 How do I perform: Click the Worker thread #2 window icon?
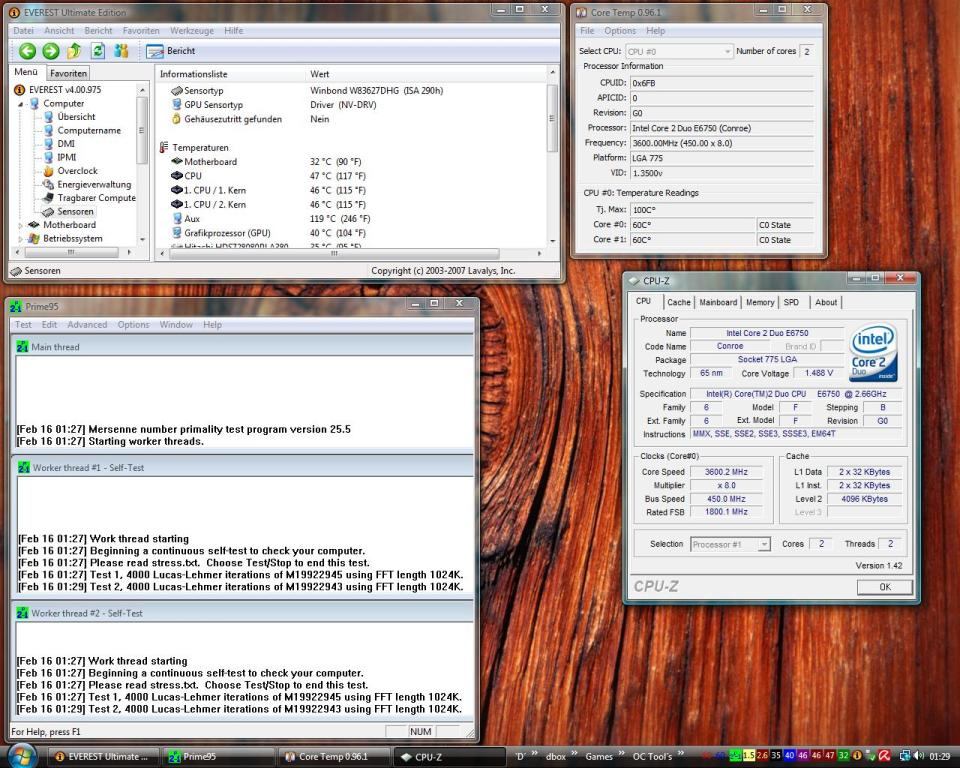22,613
